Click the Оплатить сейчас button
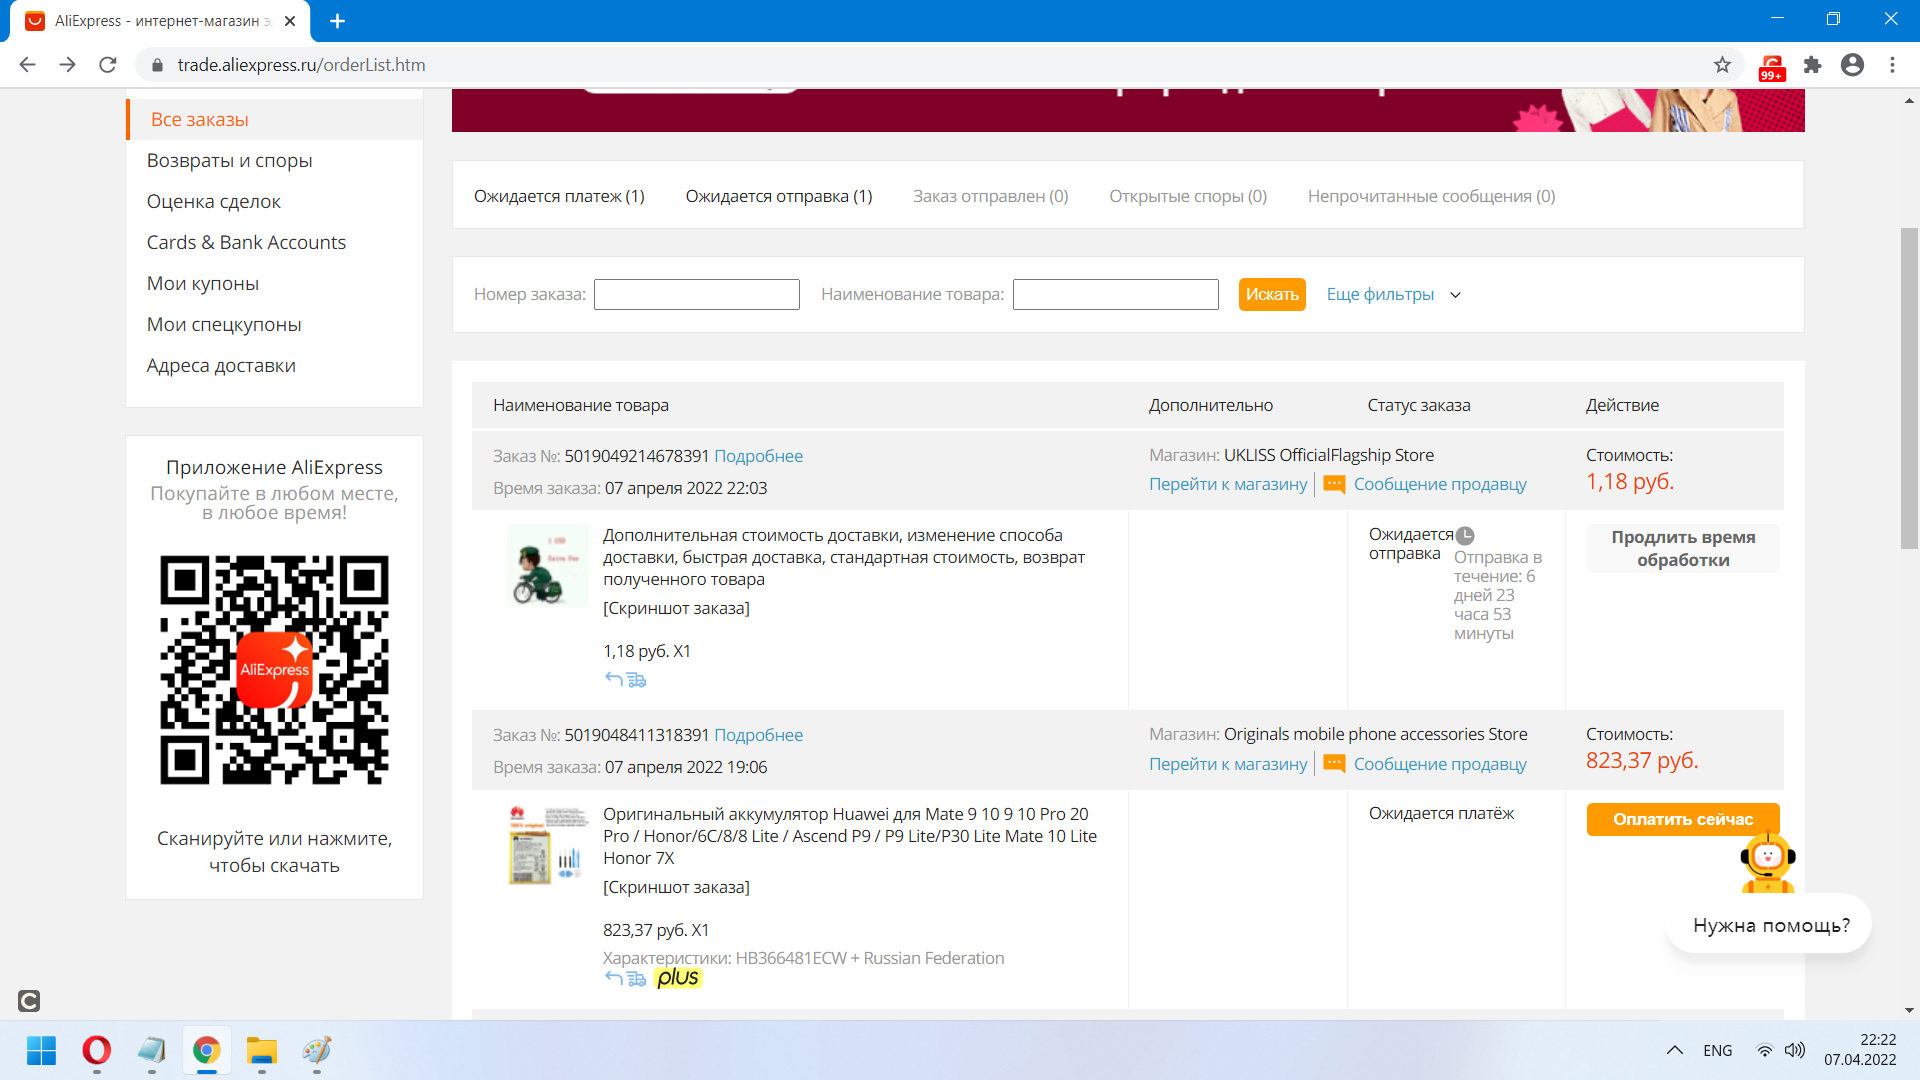1920x1080 pixels. tap(1683, 819)
